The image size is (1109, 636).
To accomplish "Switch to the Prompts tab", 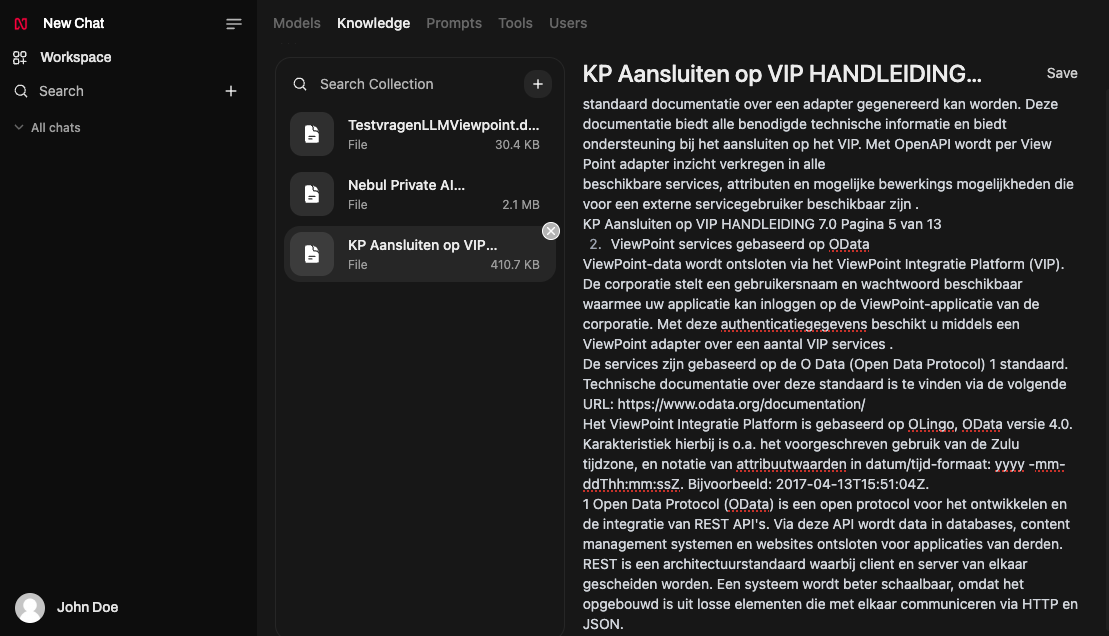I will pos(454,23).
